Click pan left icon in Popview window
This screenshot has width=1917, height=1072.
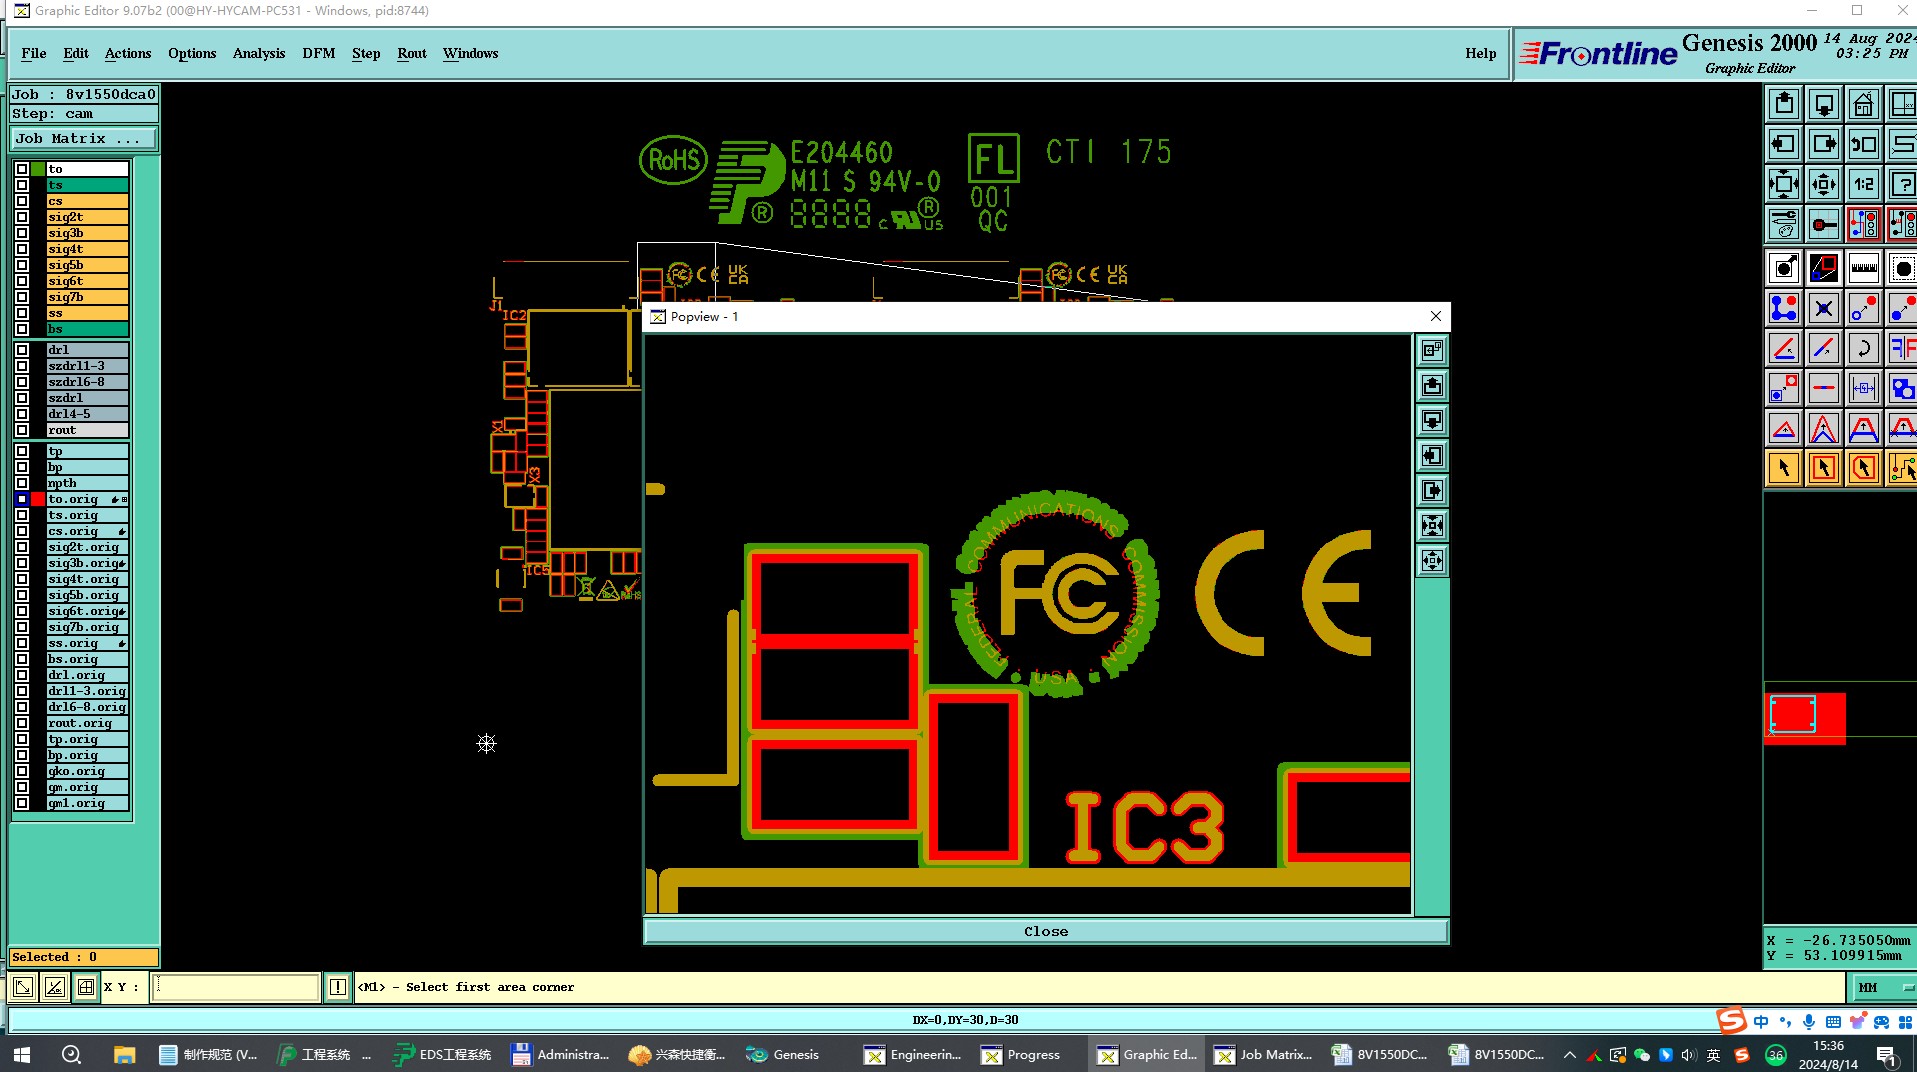[x=1433, y=456]
